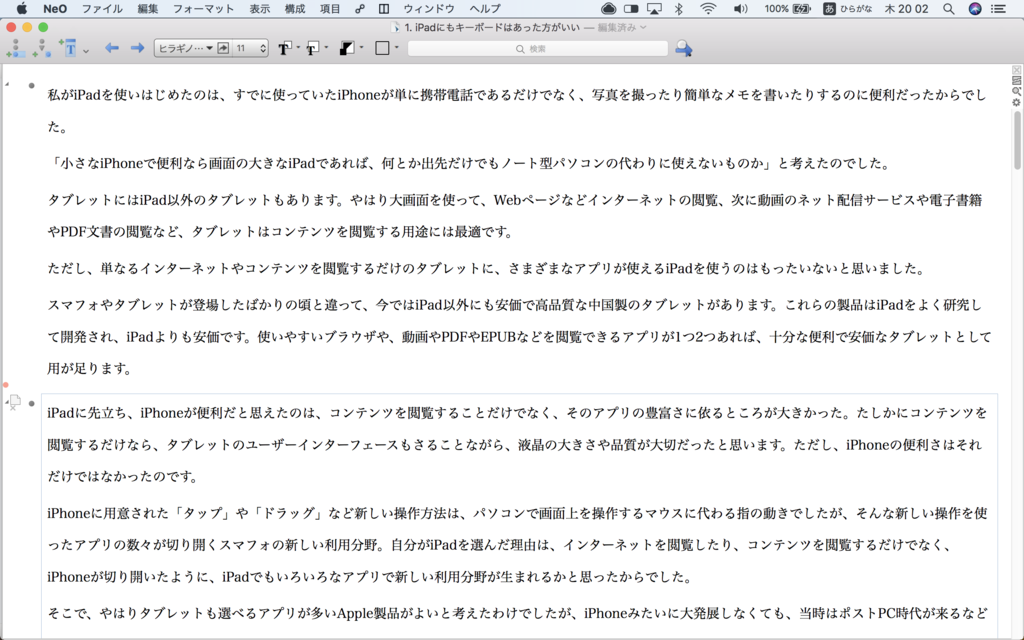Click the empty square border swatch
The image size is (1024, 640).
tap(383, 48)
